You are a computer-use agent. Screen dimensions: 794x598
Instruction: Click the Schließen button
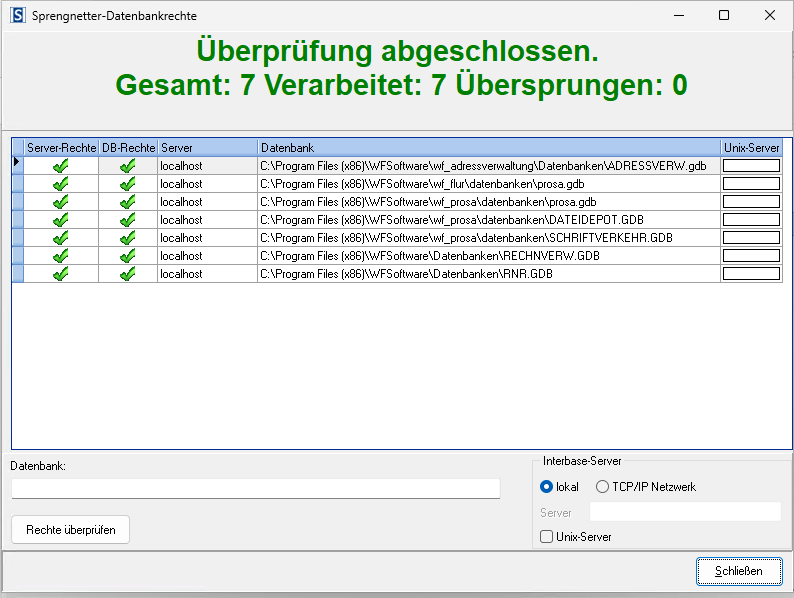pos(739,571)
